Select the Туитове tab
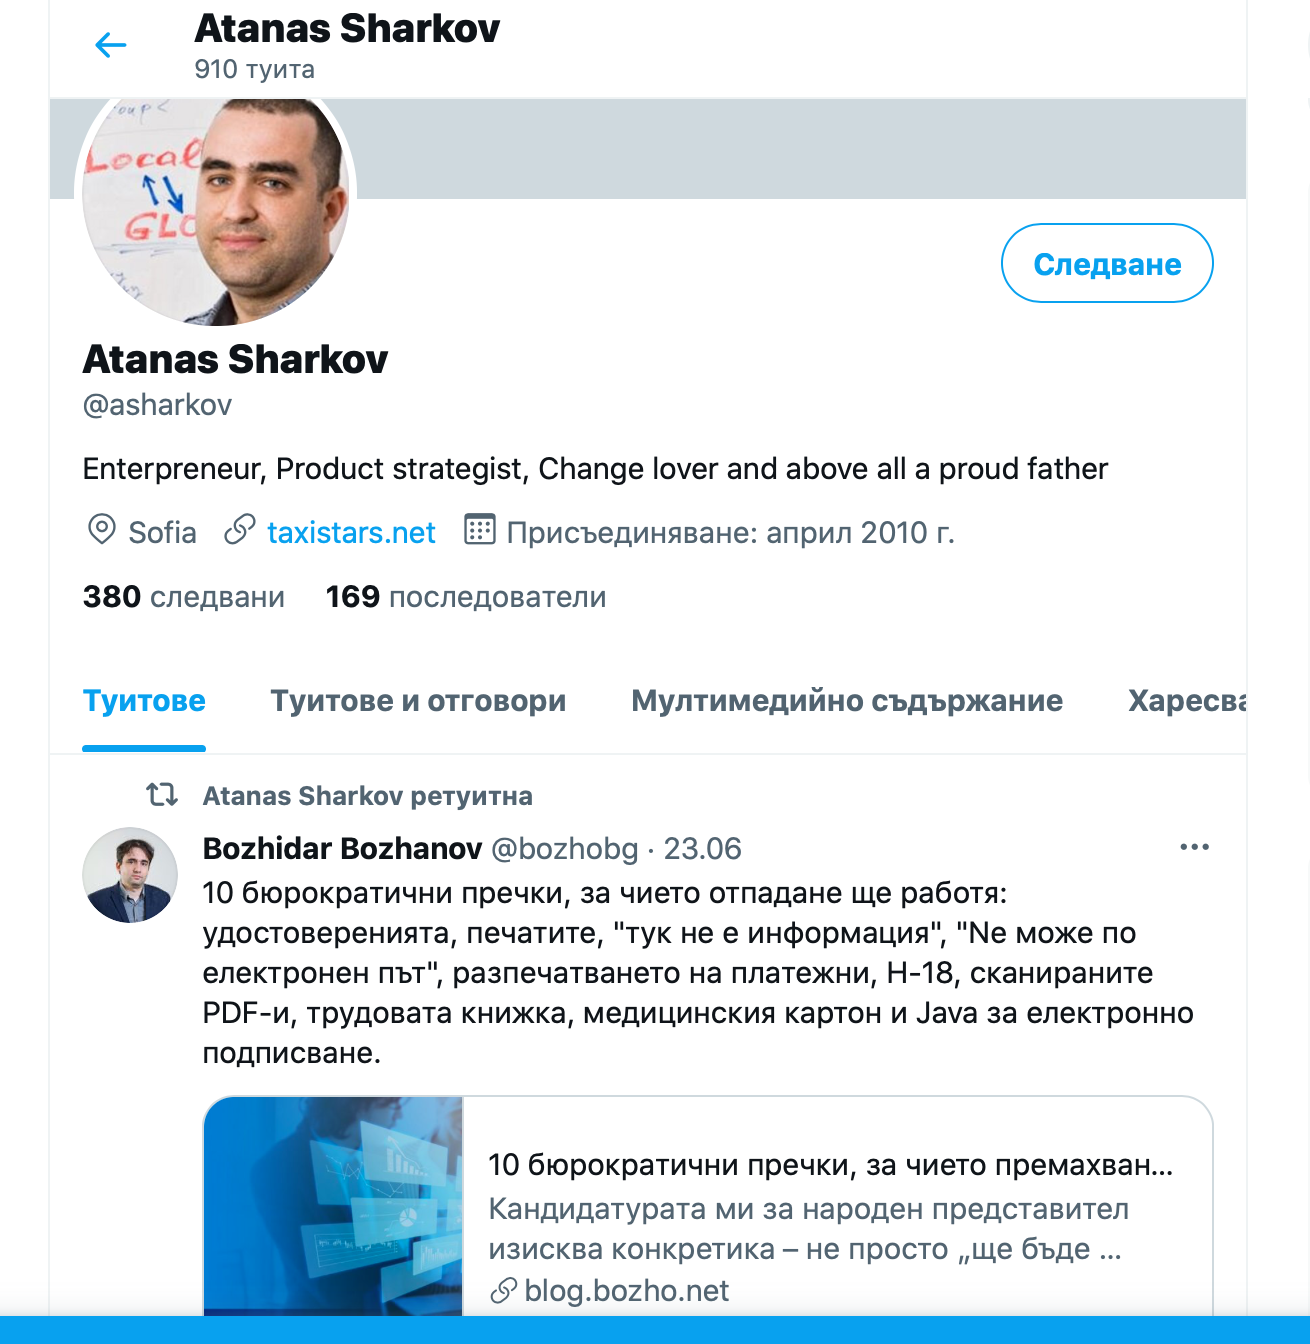Screen dimensions: 1310x1344 tap(144, 701)
